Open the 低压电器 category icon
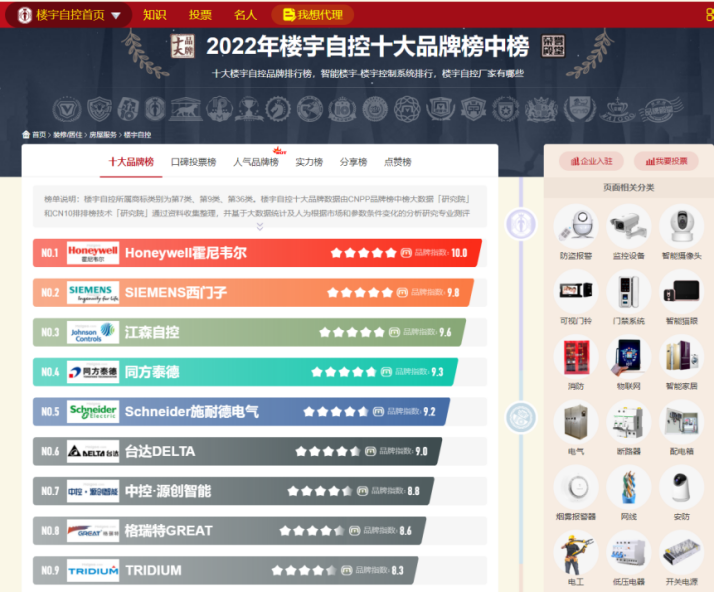 point(628,552)
